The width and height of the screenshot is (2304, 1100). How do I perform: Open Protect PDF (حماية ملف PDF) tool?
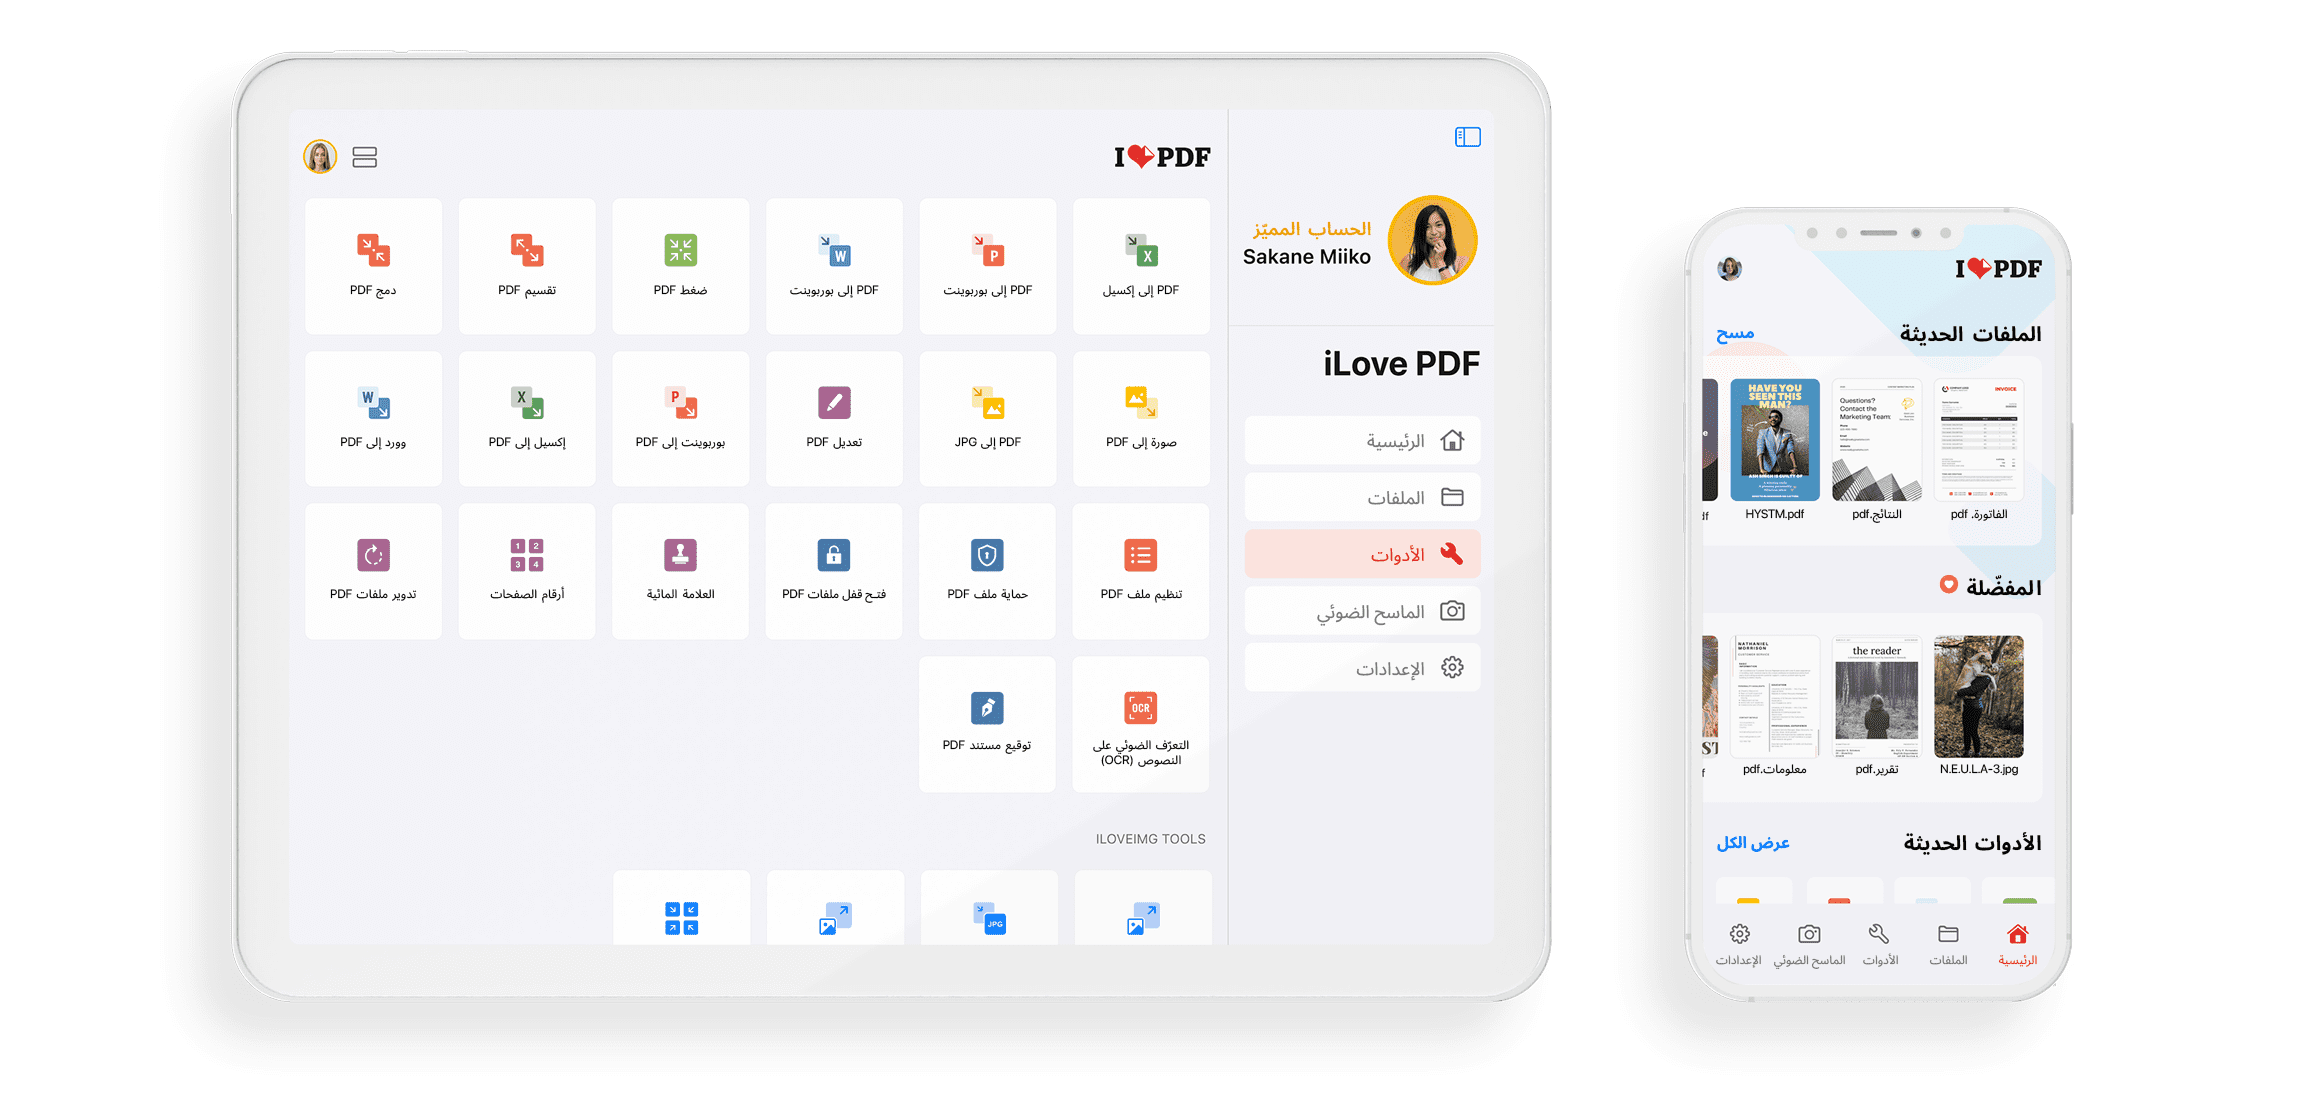pyautogui.click(x=987, y=571)
